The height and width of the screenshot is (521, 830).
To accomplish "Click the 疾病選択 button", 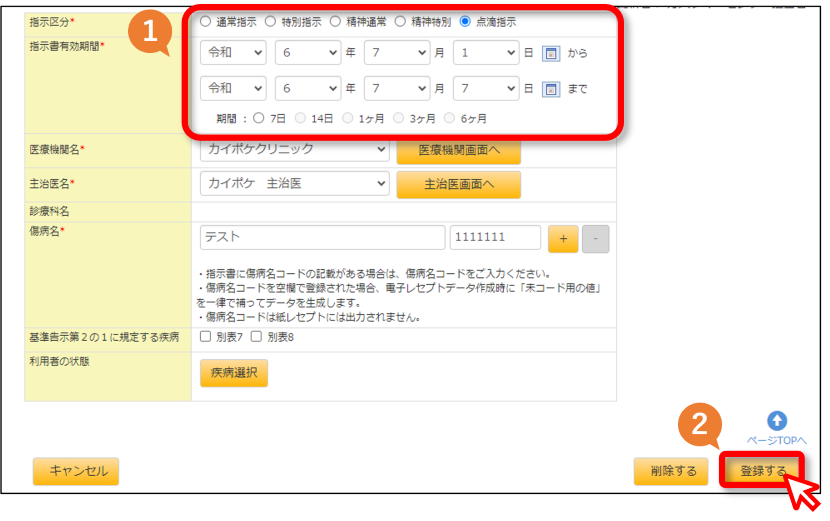I will pos(234,373).
